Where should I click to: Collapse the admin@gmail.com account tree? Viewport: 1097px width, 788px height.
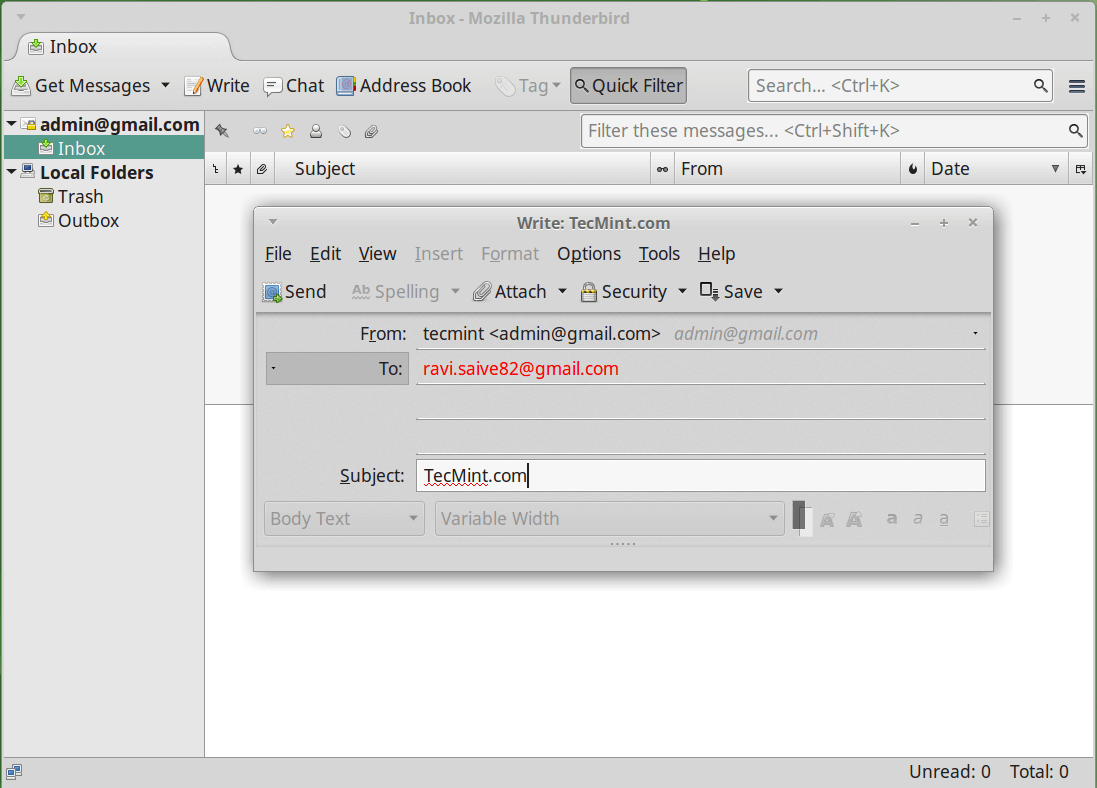tap(11, 124)
